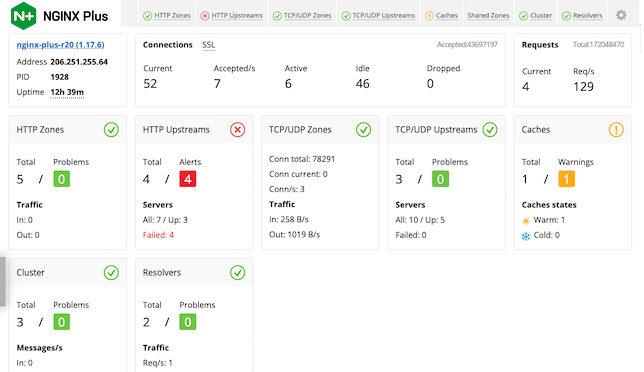Click check icon in HTTP Zones tab
This screenshot has height=372, width=644.
[147, 16]
